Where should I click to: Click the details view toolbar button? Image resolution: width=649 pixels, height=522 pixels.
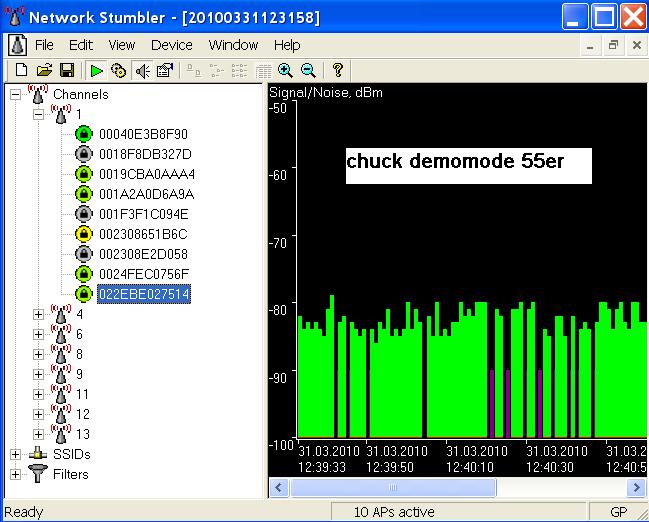tap(263, 71)
